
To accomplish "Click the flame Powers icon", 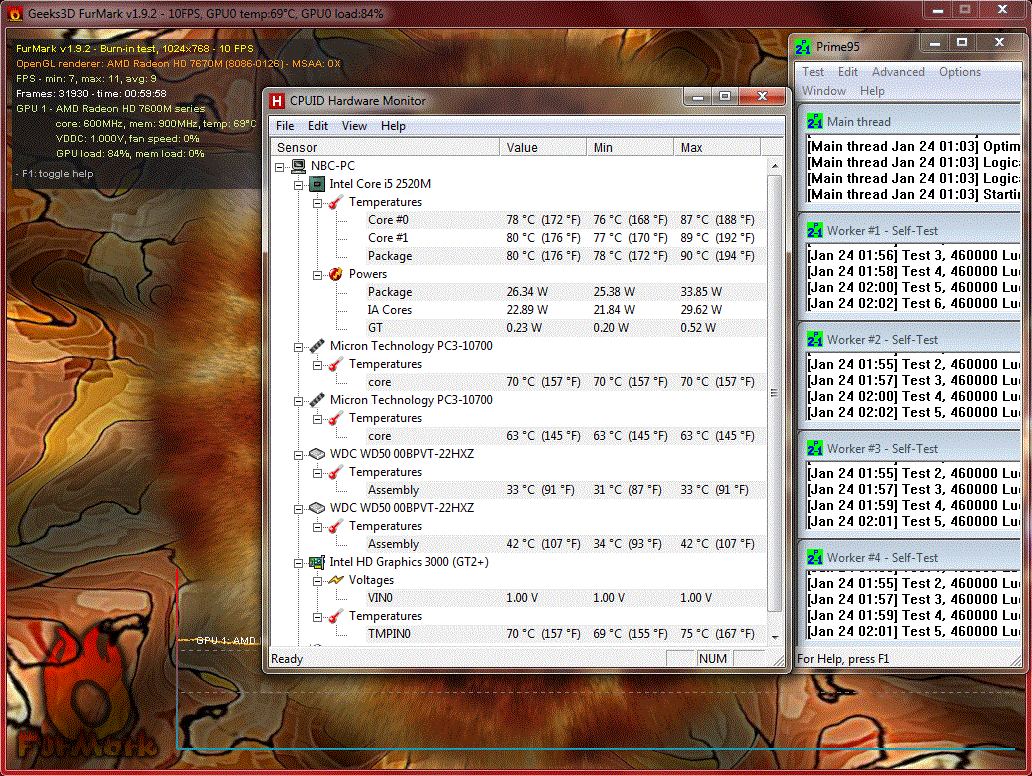I will tap(336, 274).
